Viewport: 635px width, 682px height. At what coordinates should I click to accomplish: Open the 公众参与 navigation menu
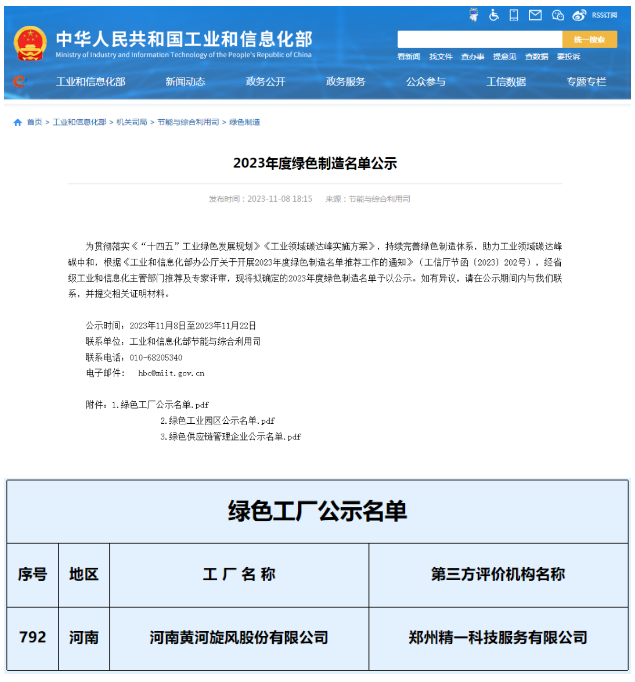click(x=426, y=81)
